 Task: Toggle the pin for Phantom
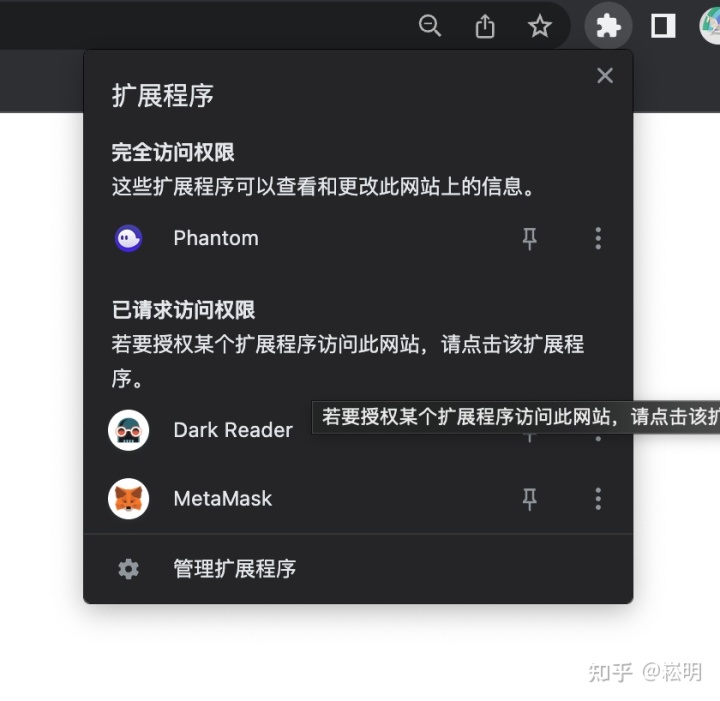pyautogui.click(x=530, y=238)
